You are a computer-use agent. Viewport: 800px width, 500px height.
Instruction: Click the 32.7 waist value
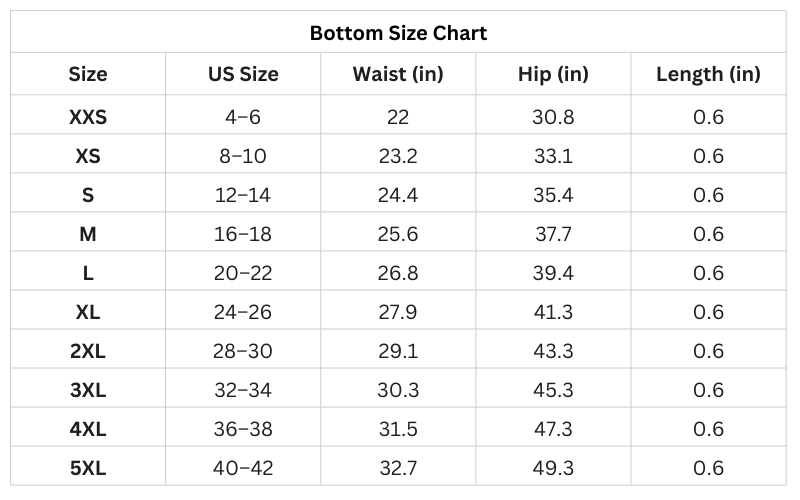pyautogui.click(x=398, y=468)
